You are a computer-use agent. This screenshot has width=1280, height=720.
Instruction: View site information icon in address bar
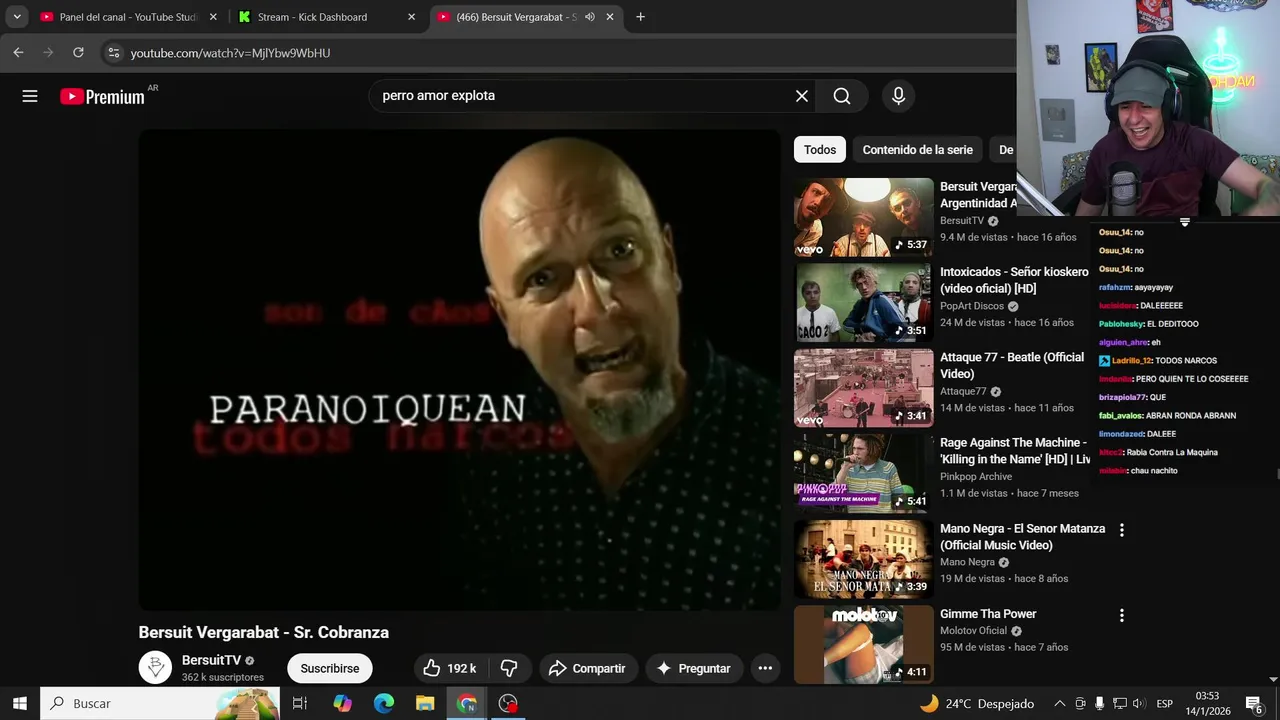pyautogui.click(x=114, y=52)
